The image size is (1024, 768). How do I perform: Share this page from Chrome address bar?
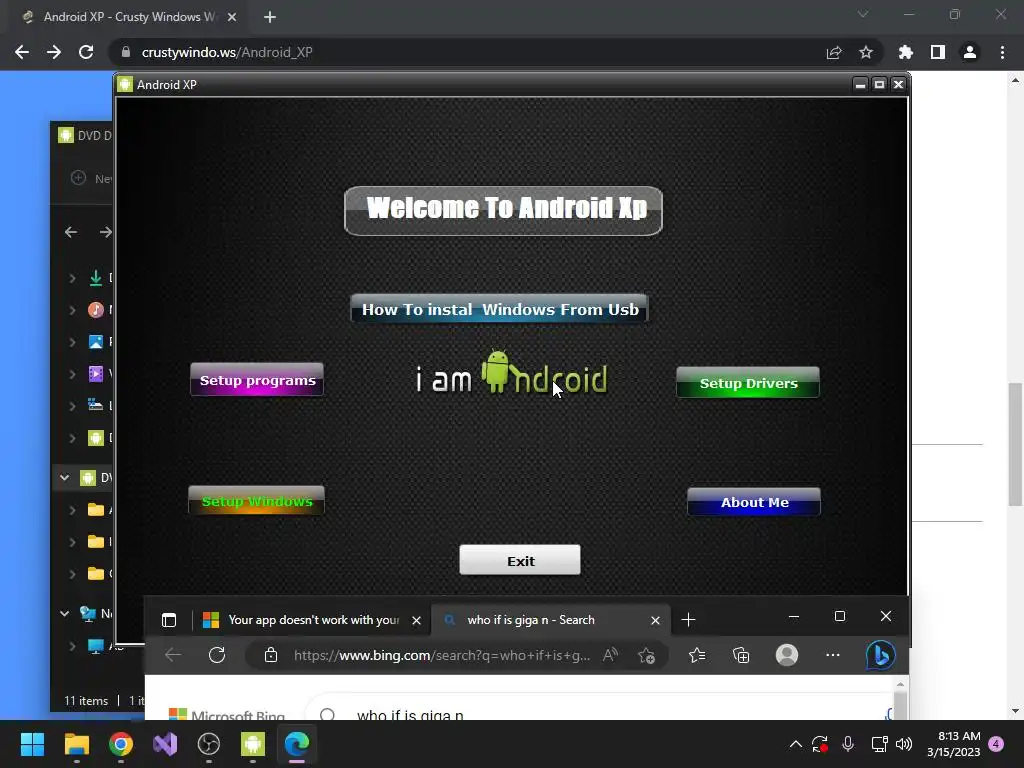click(834, 52)
